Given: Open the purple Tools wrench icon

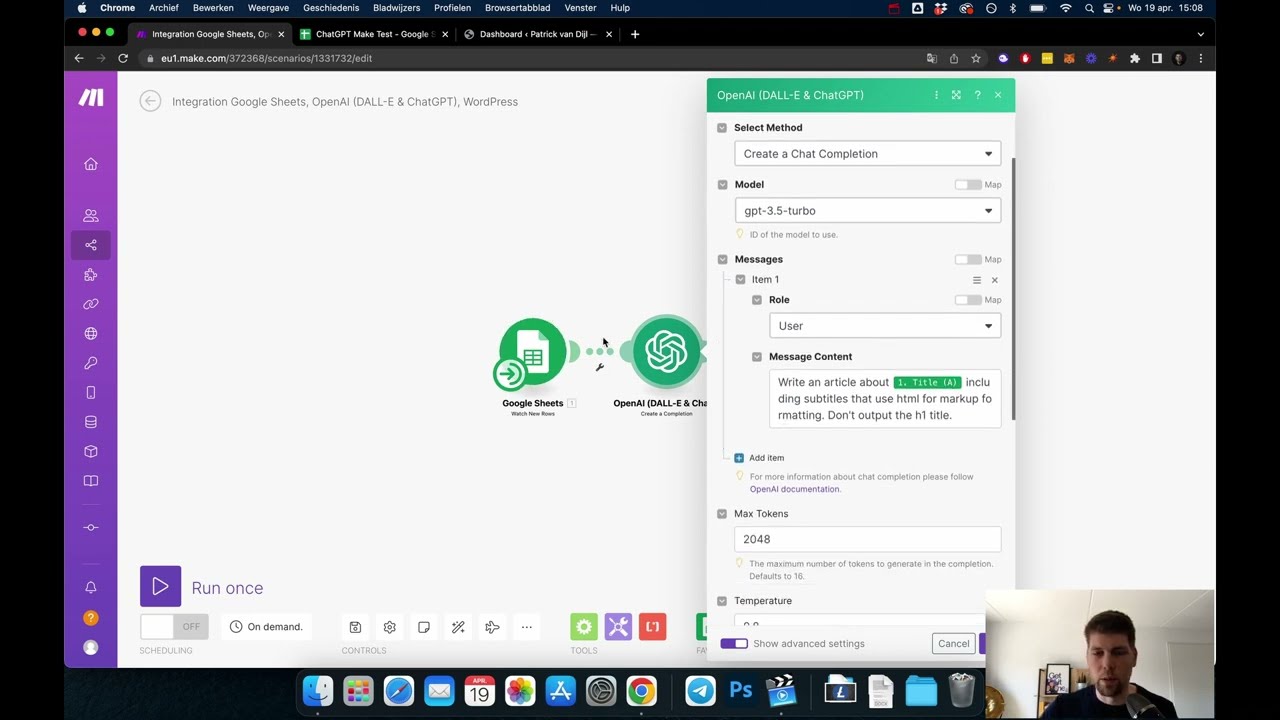Looking at the screenshot, I should pyautogui.click(x=618, y=627).
